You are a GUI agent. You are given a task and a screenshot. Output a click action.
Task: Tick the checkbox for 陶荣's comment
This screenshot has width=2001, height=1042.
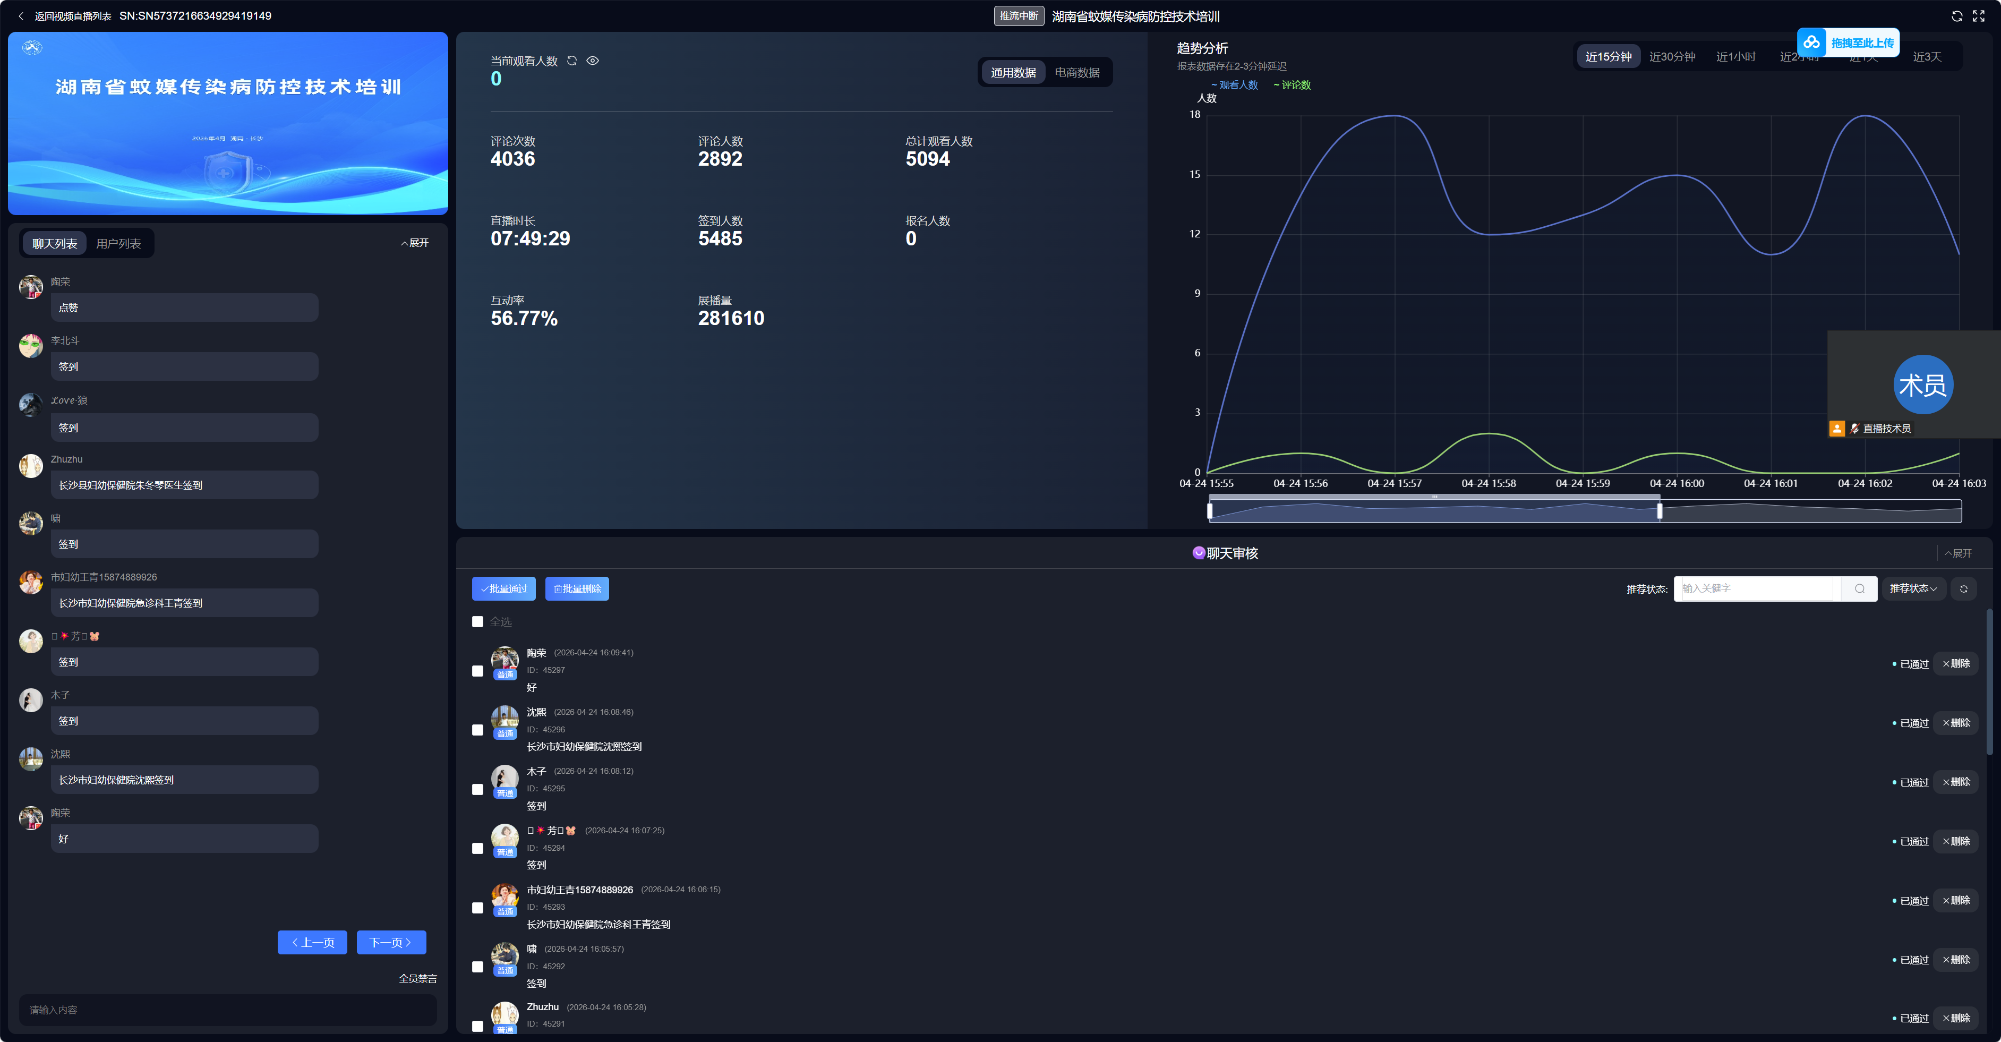(478, 671)
